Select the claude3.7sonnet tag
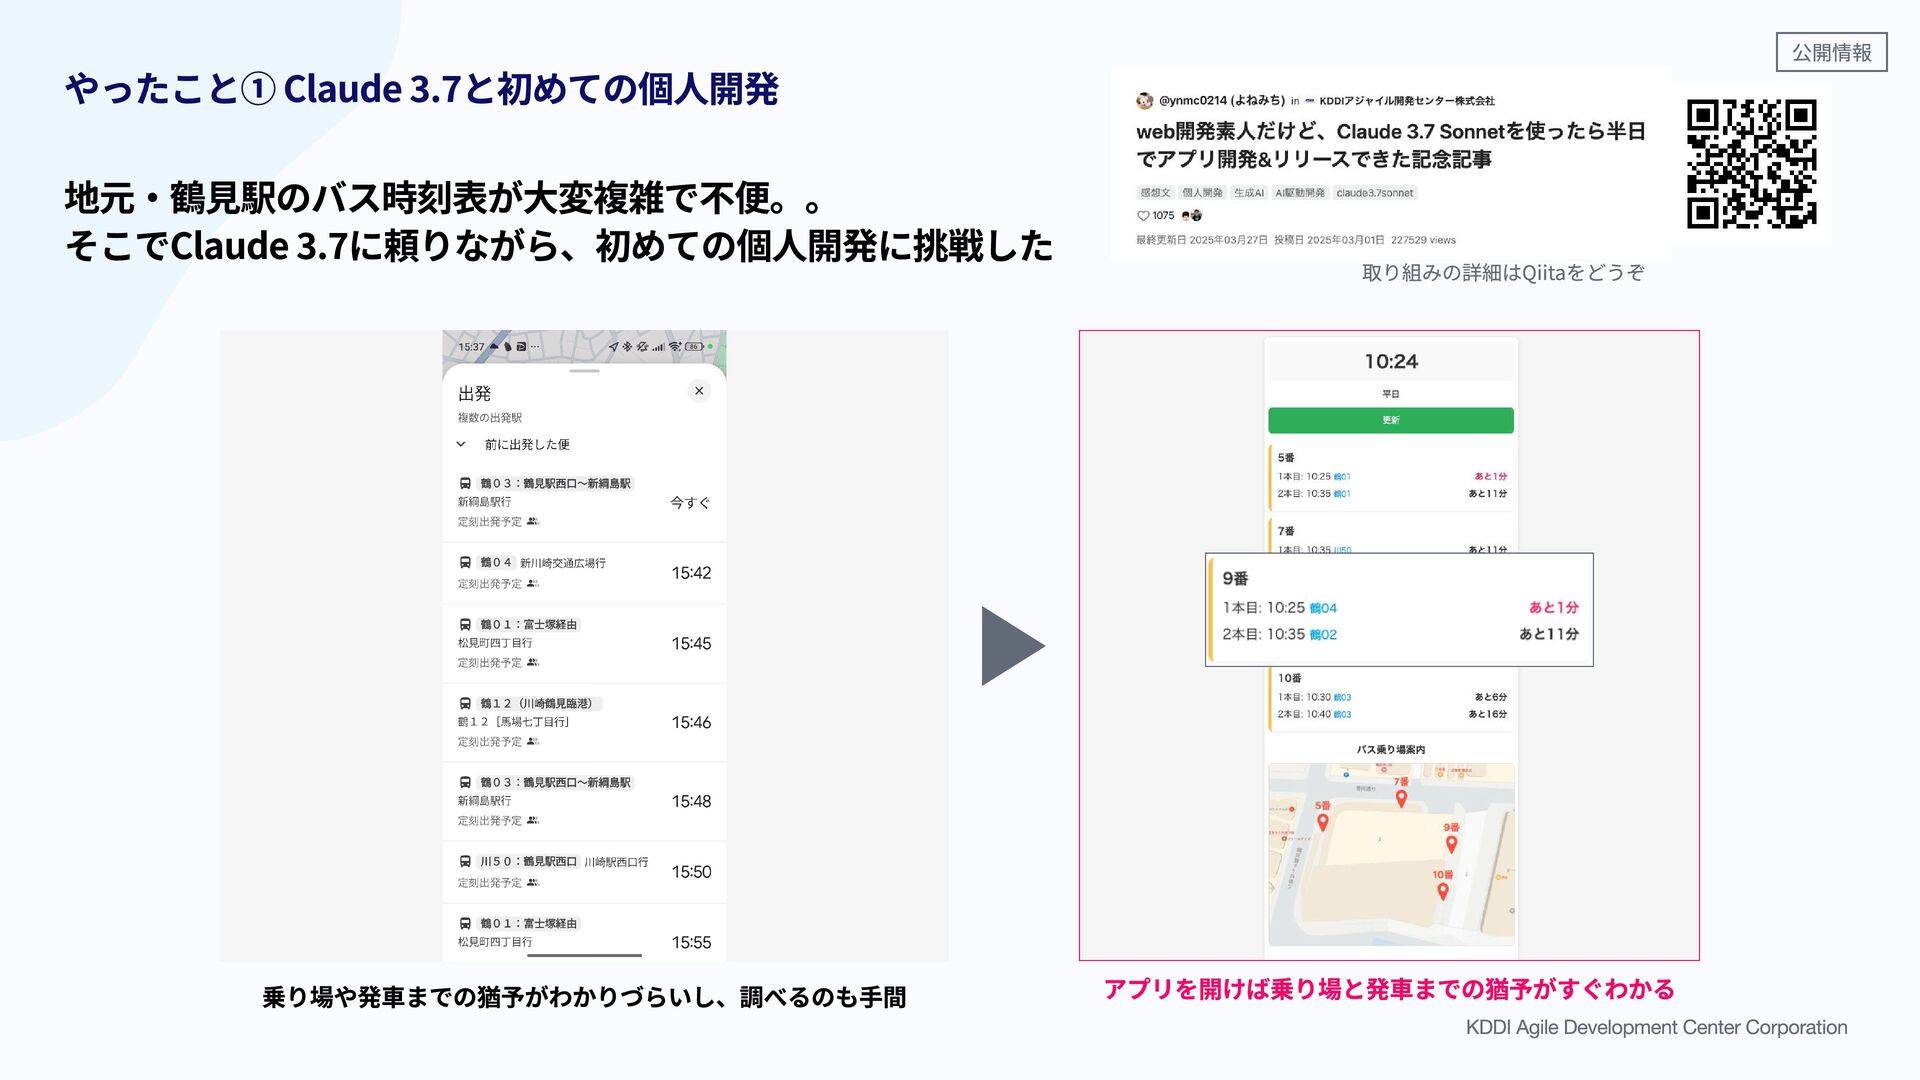 click(x=1374, y=193)
